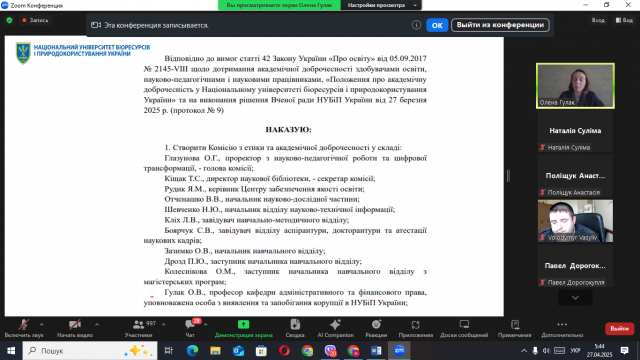The image size is (640, 360).
Task: Open the first Google Chrome taskbar icon
Action: click(x=307, y=351)
